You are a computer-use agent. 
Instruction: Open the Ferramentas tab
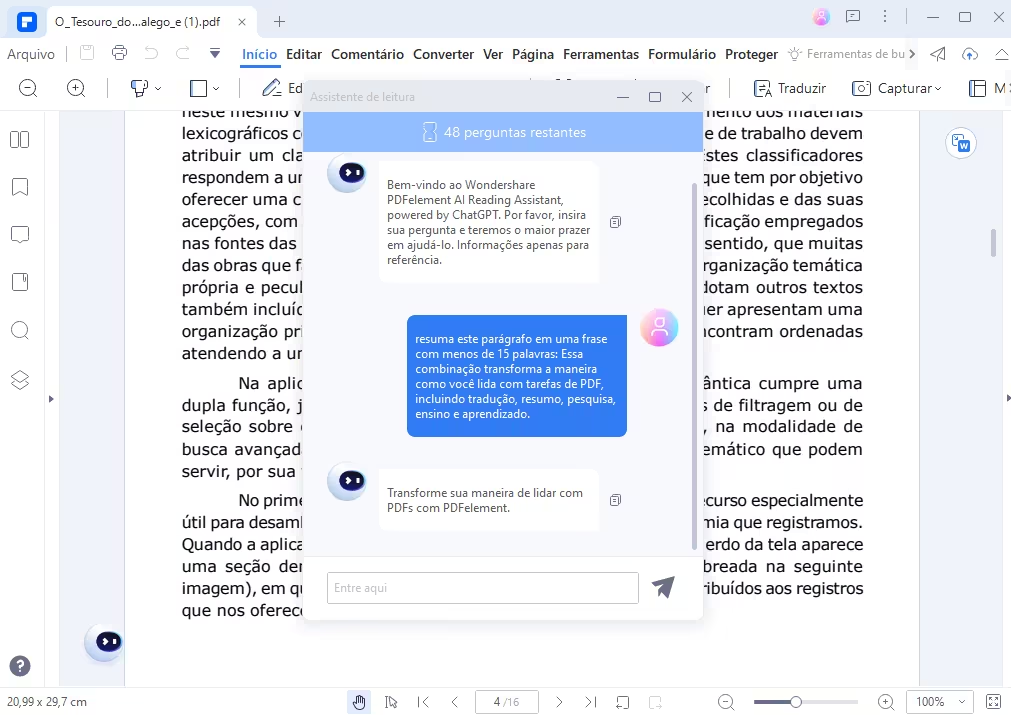[601, 54]
